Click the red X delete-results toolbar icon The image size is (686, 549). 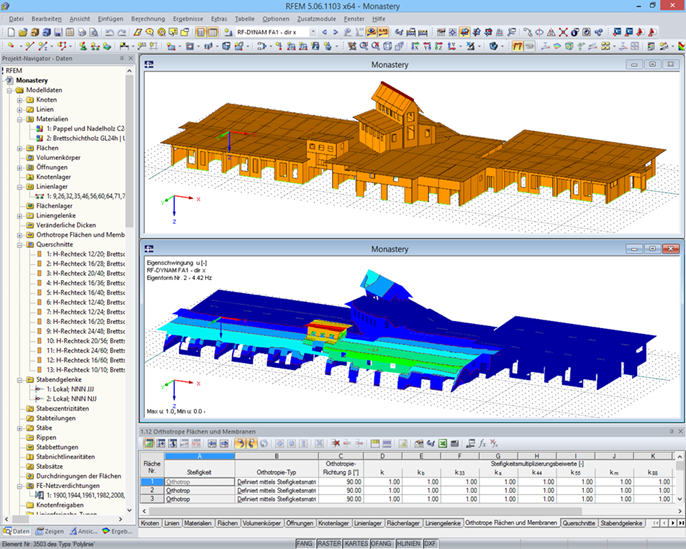click(563, 32)
